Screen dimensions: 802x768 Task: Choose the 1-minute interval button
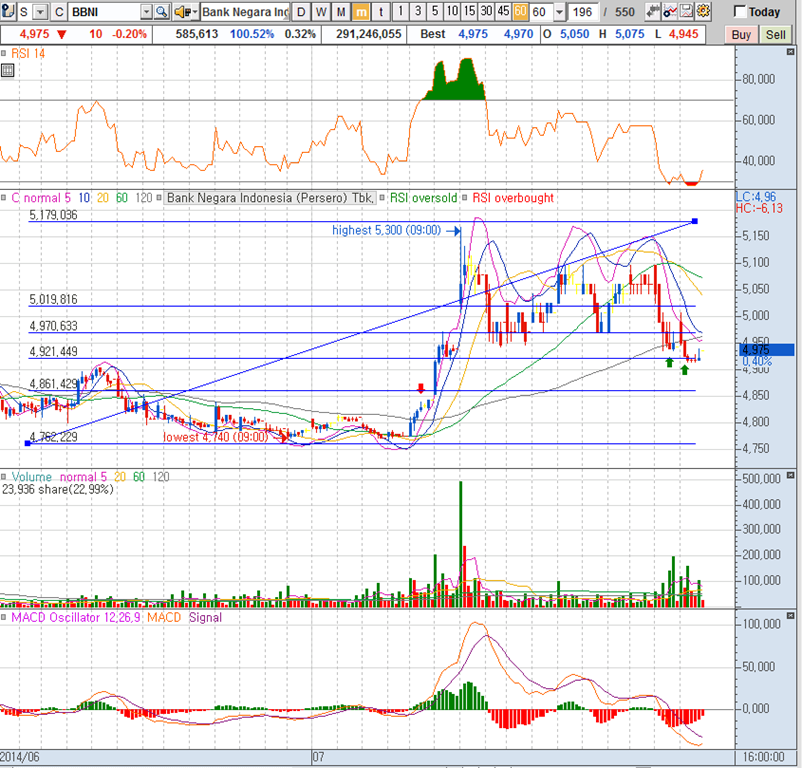(x=400, y=11)
